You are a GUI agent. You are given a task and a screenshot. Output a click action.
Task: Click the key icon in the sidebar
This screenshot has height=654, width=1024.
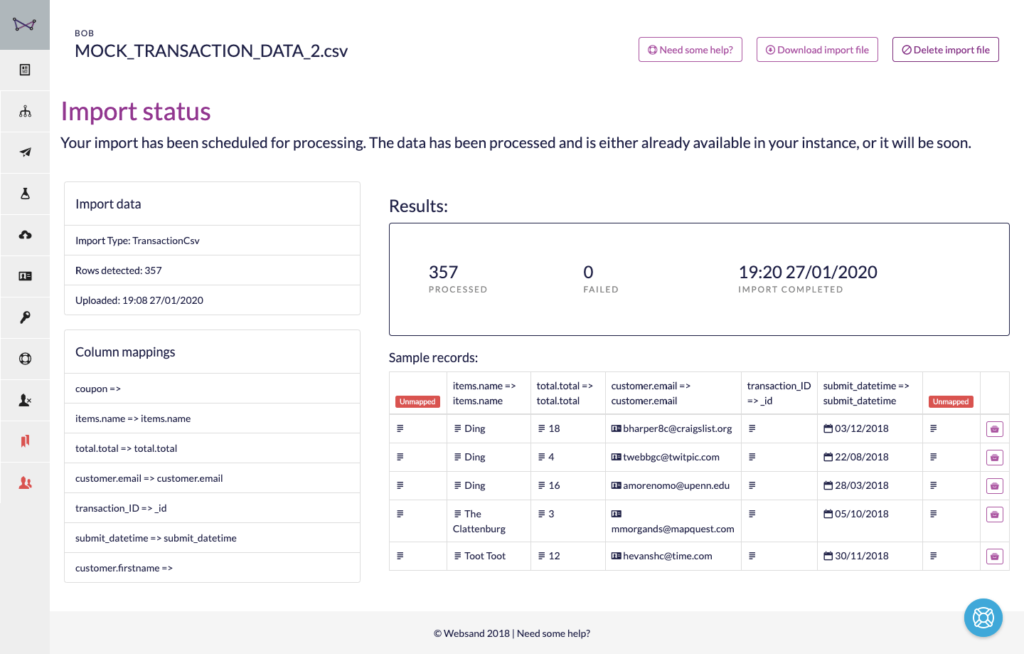[x=24, y=317]
